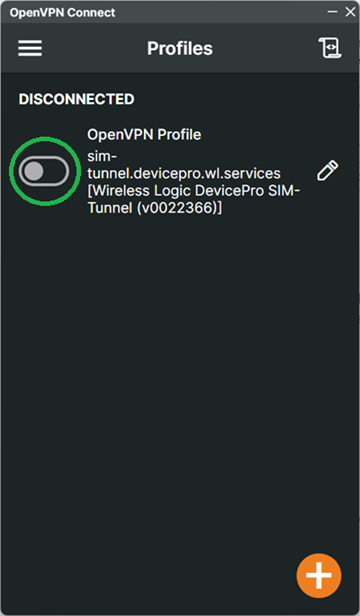Image resolution: width=360 pixels, height=616 pixels.
Task: Minimize the OpenVPN Connect window
Action: (332, 12)
